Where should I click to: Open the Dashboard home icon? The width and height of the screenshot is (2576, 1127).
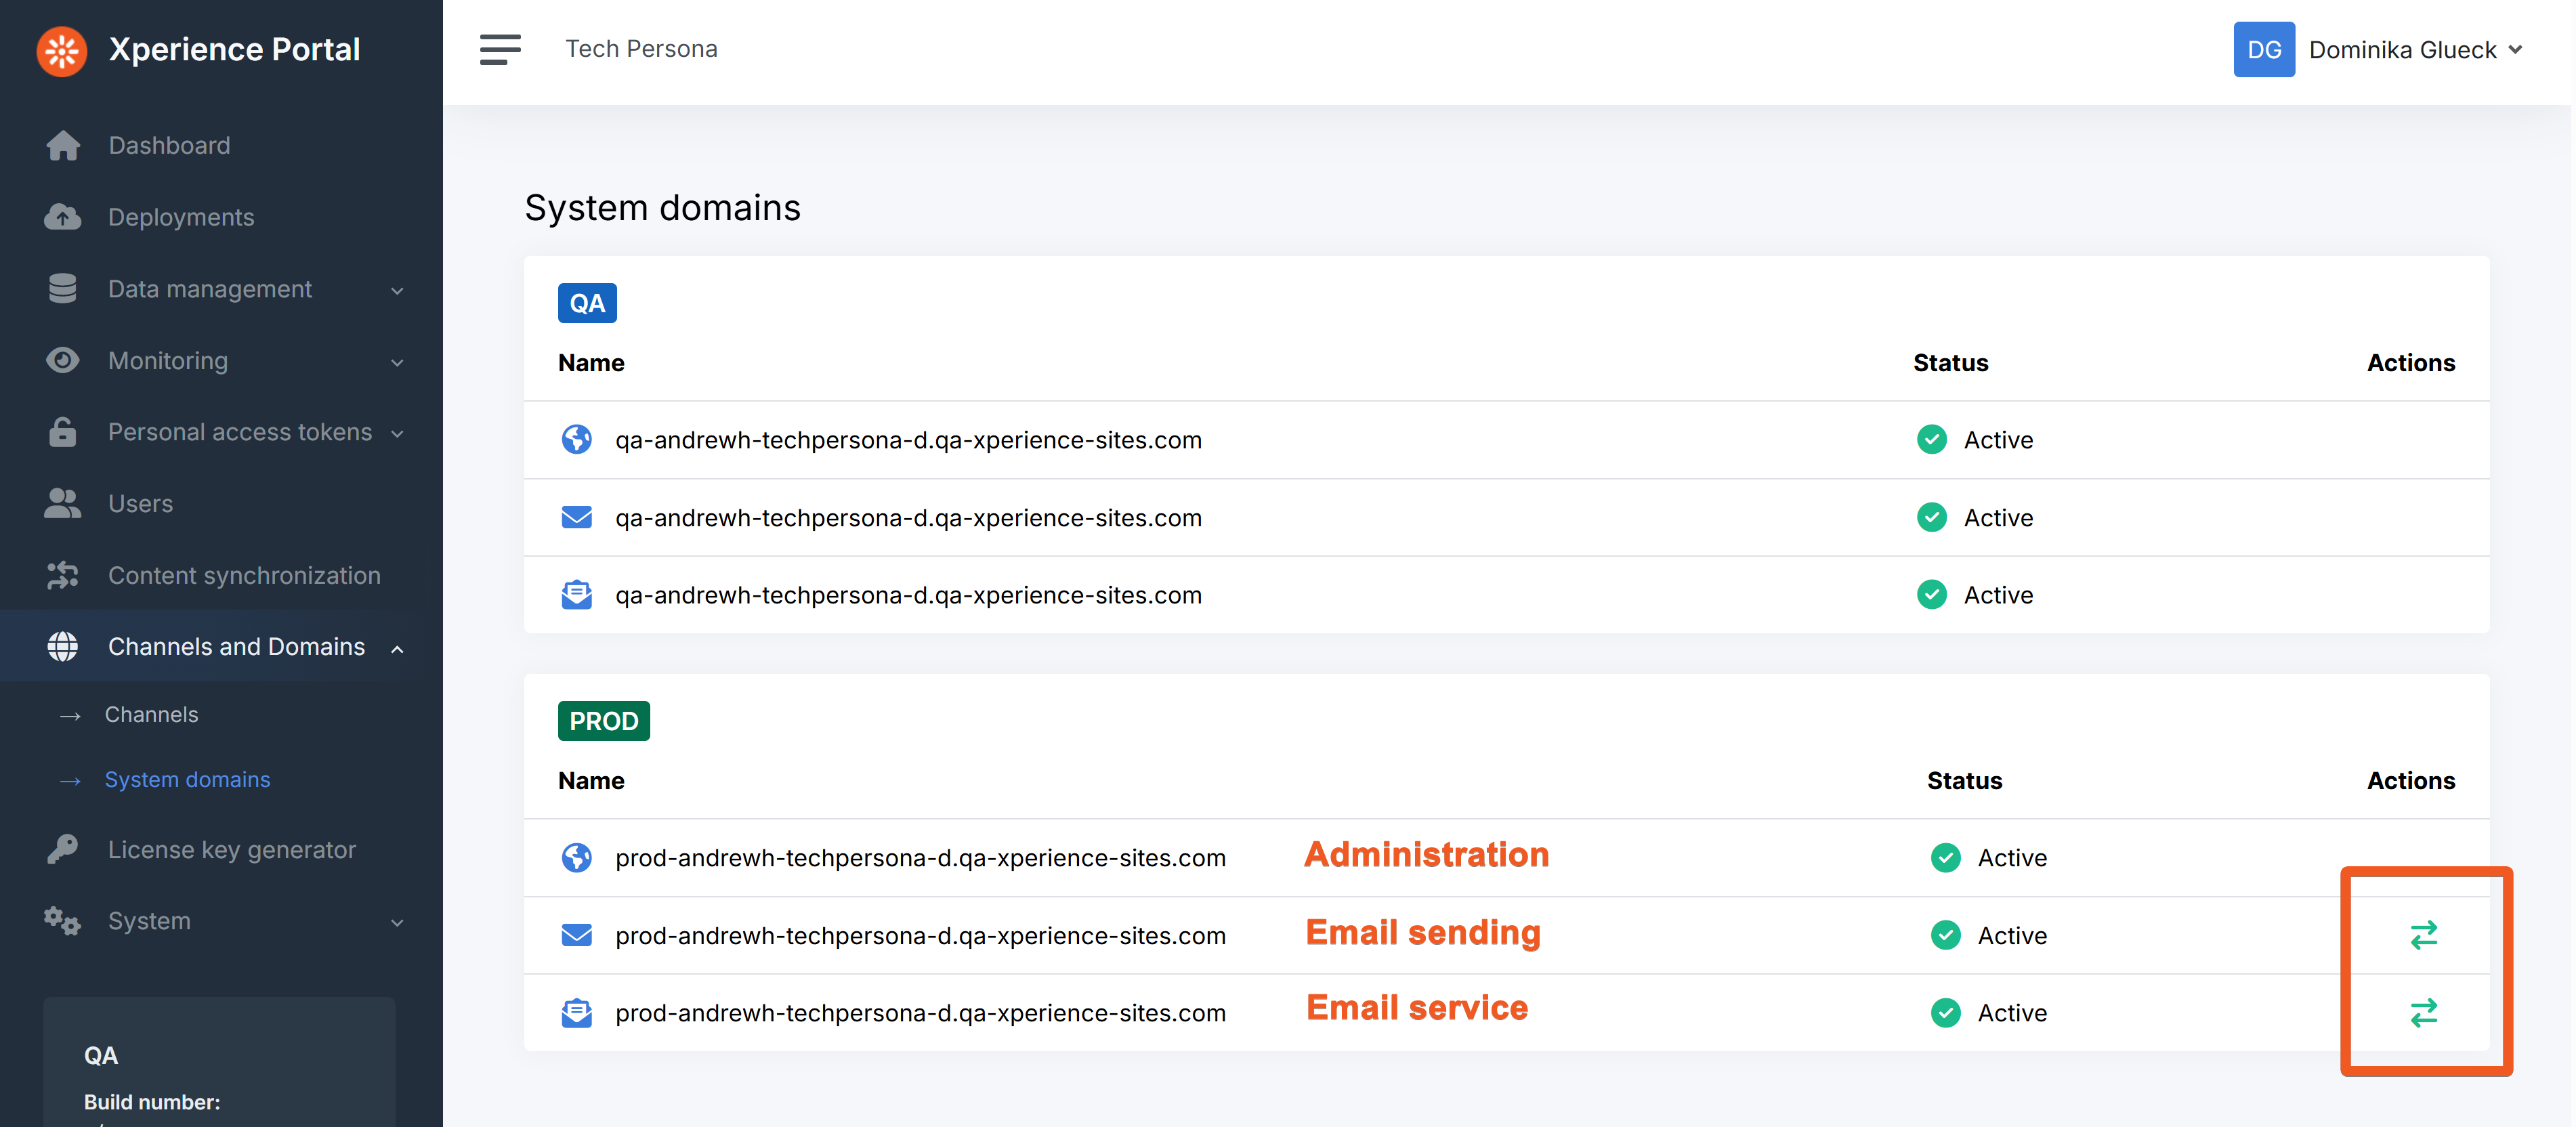(x=63, y=146)
